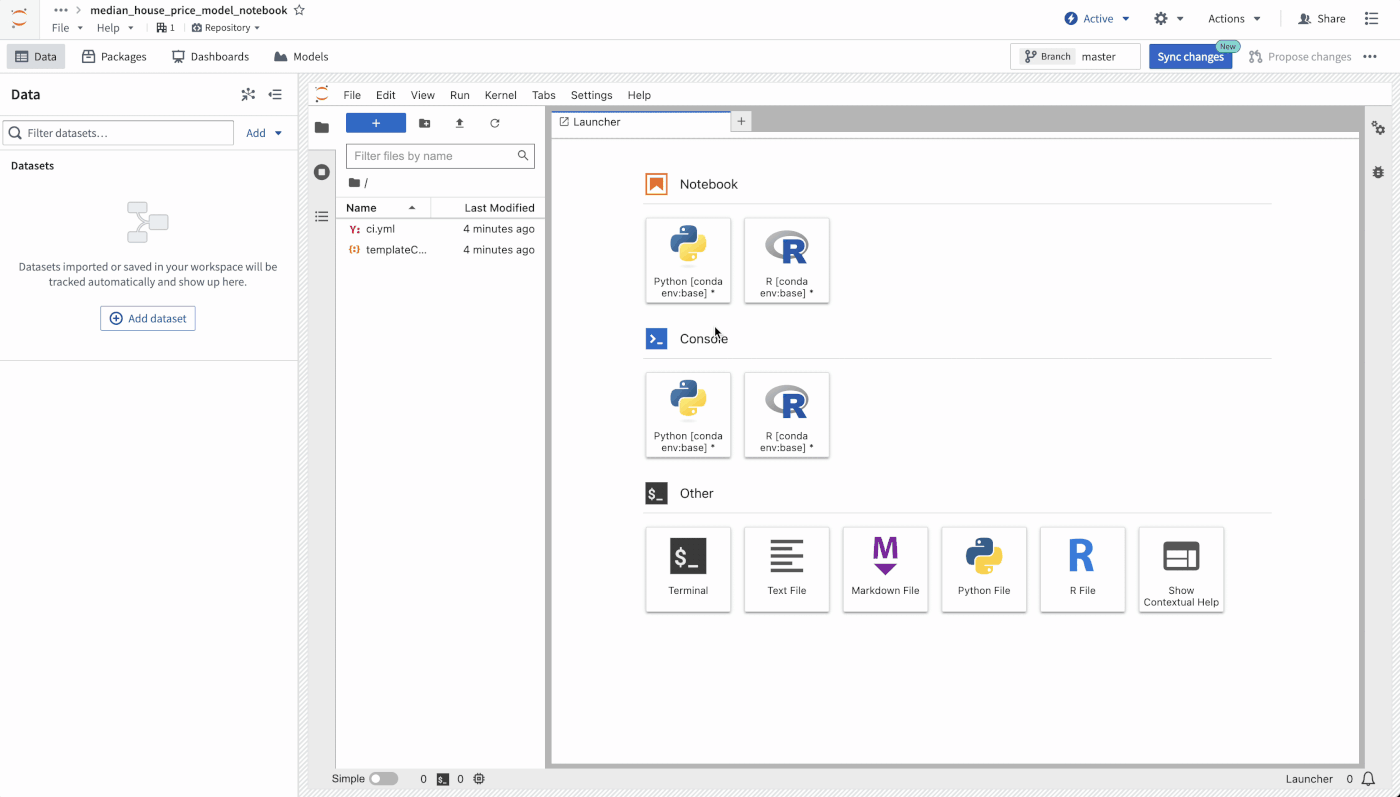
Task: Star the median_house_price_model_notebook title
Action: click(299, 10)
